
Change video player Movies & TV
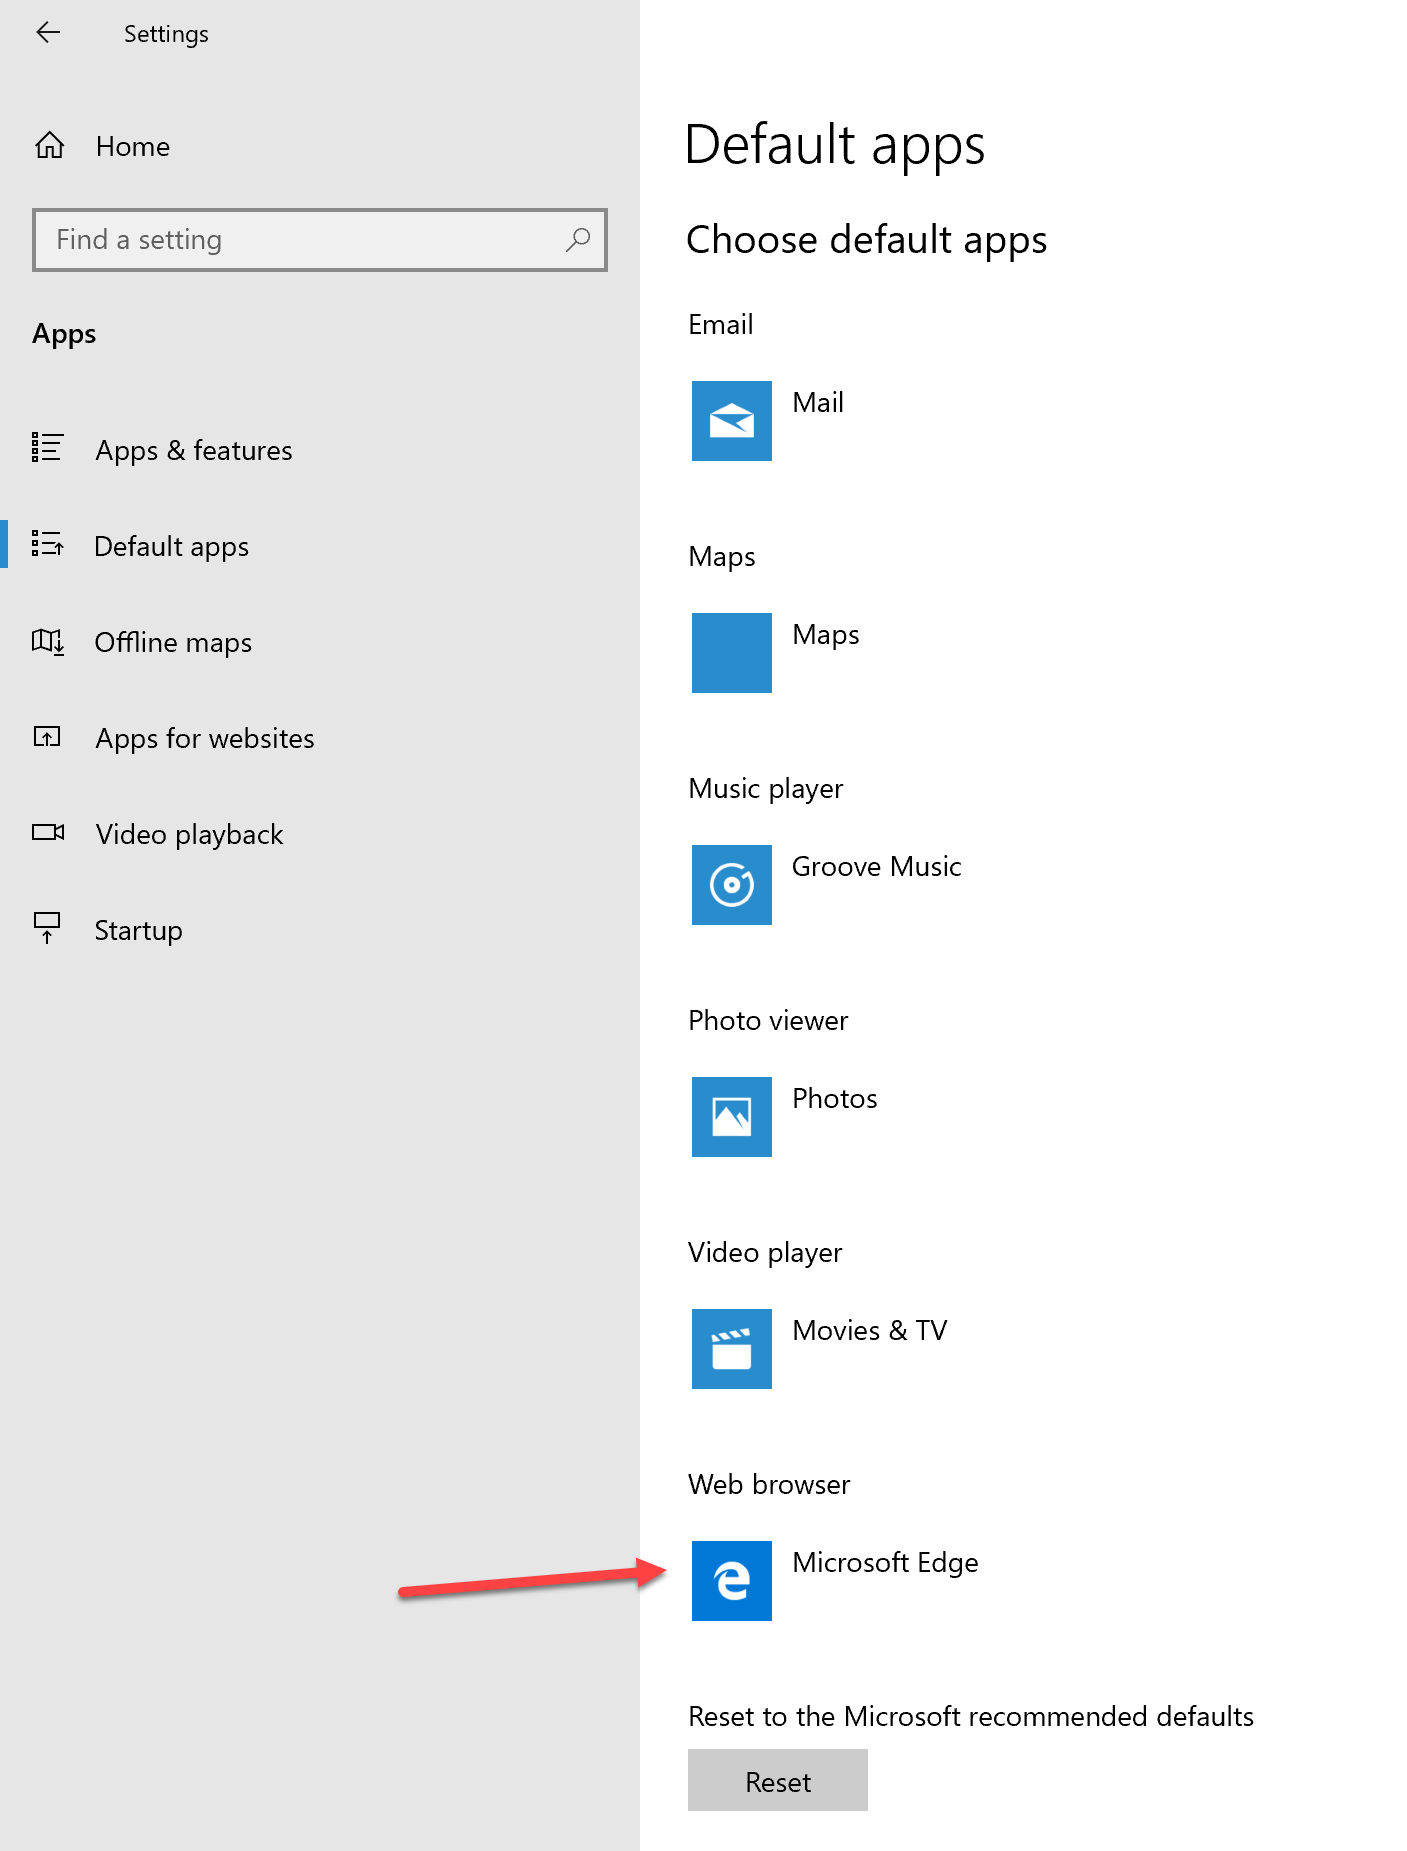(870, 1330)
